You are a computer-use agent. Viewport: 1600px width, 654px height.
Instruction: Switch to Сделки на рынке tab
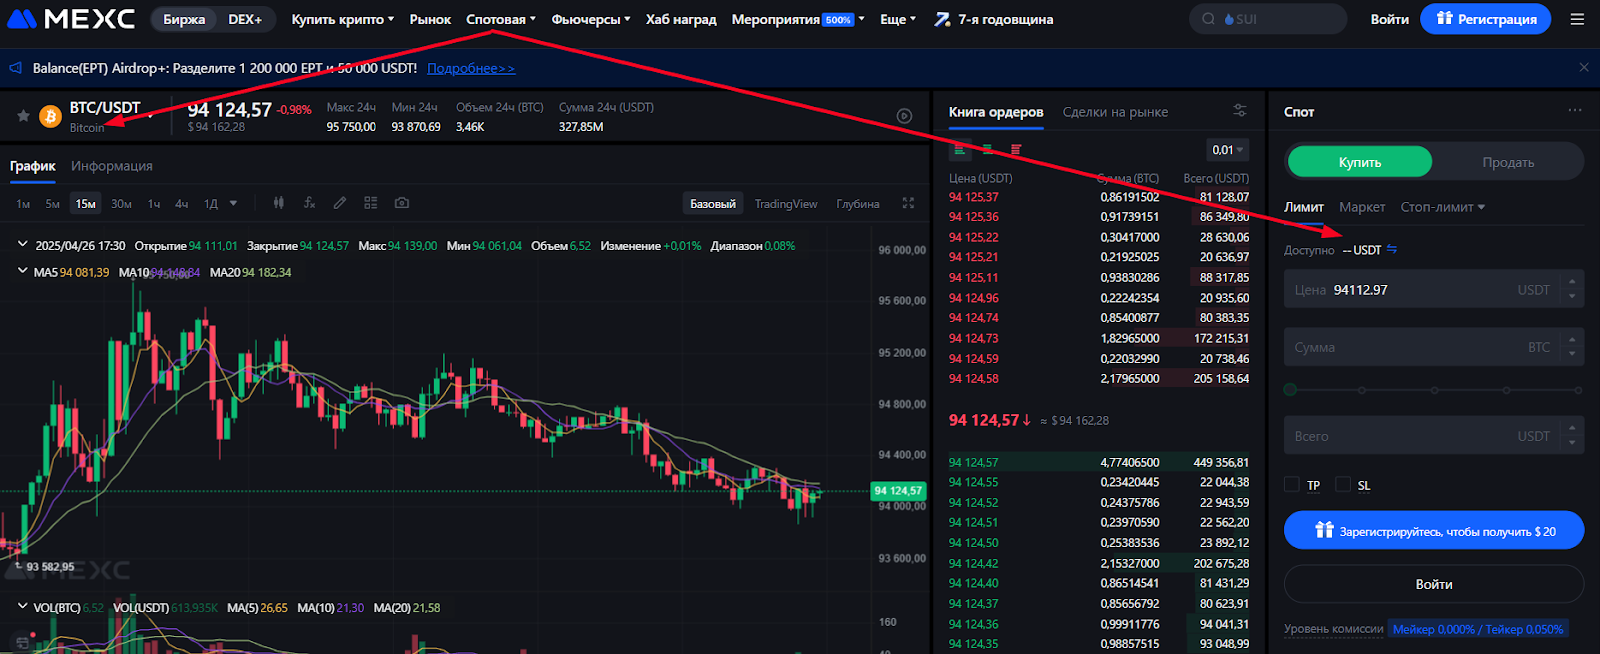(1115, 112)
